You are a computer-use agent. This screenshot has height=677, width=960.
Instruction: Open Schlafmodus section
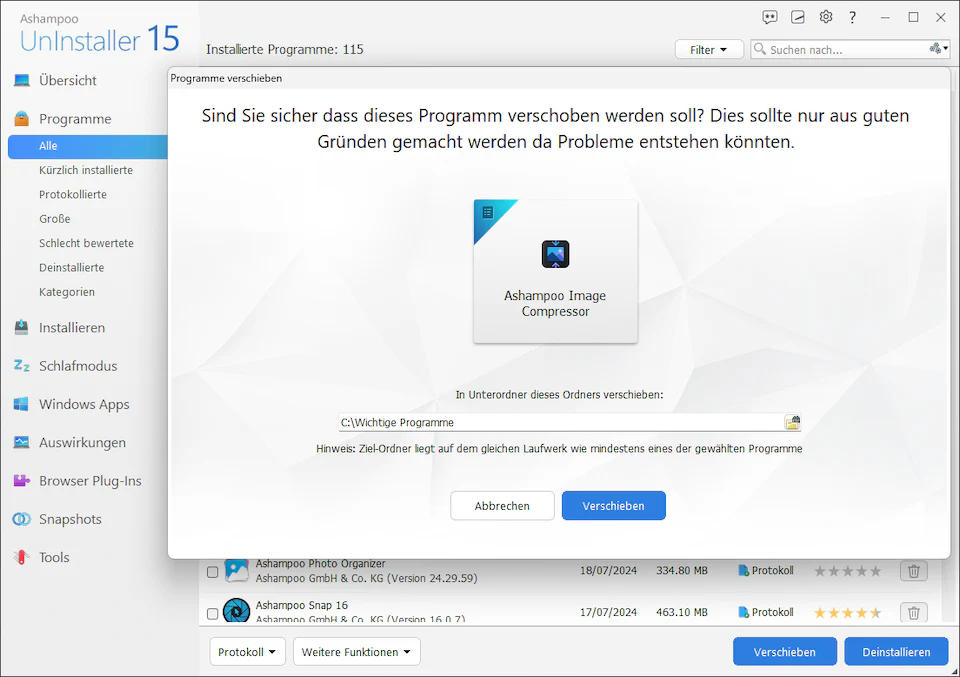[78, 366]
